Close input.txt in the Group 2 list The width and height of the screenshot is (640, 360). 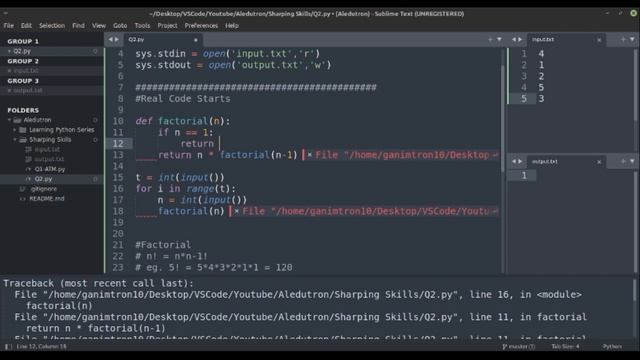(9, 71)
